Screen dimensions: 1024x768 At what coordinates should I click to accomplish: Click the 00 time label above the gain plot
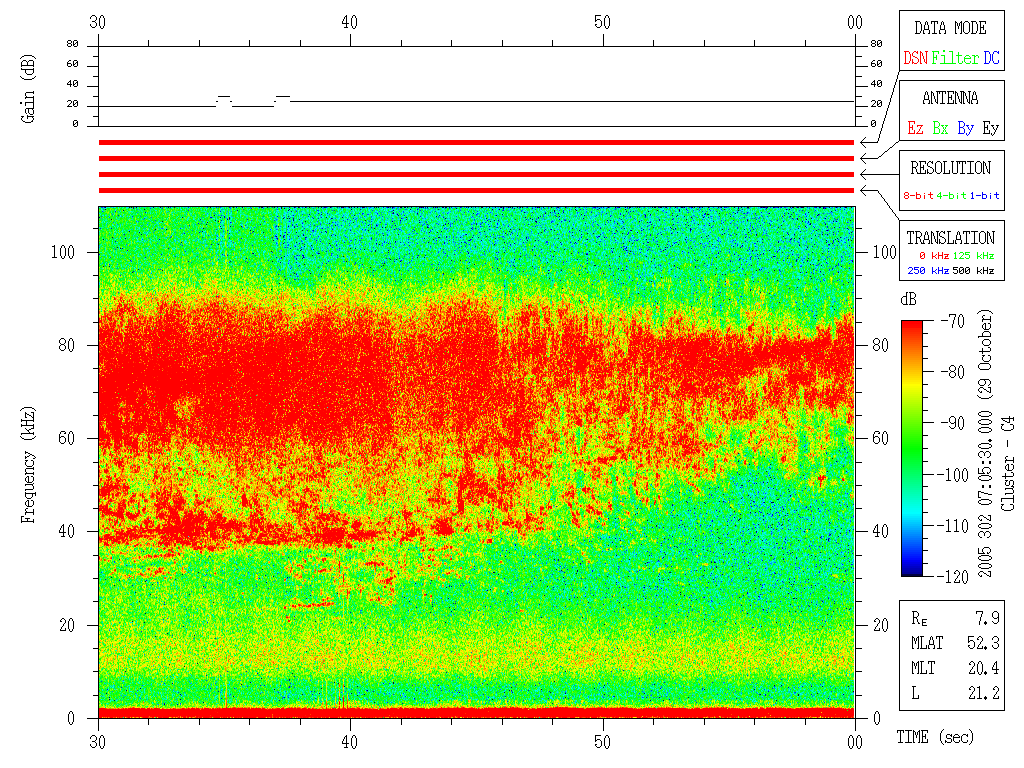855,23
